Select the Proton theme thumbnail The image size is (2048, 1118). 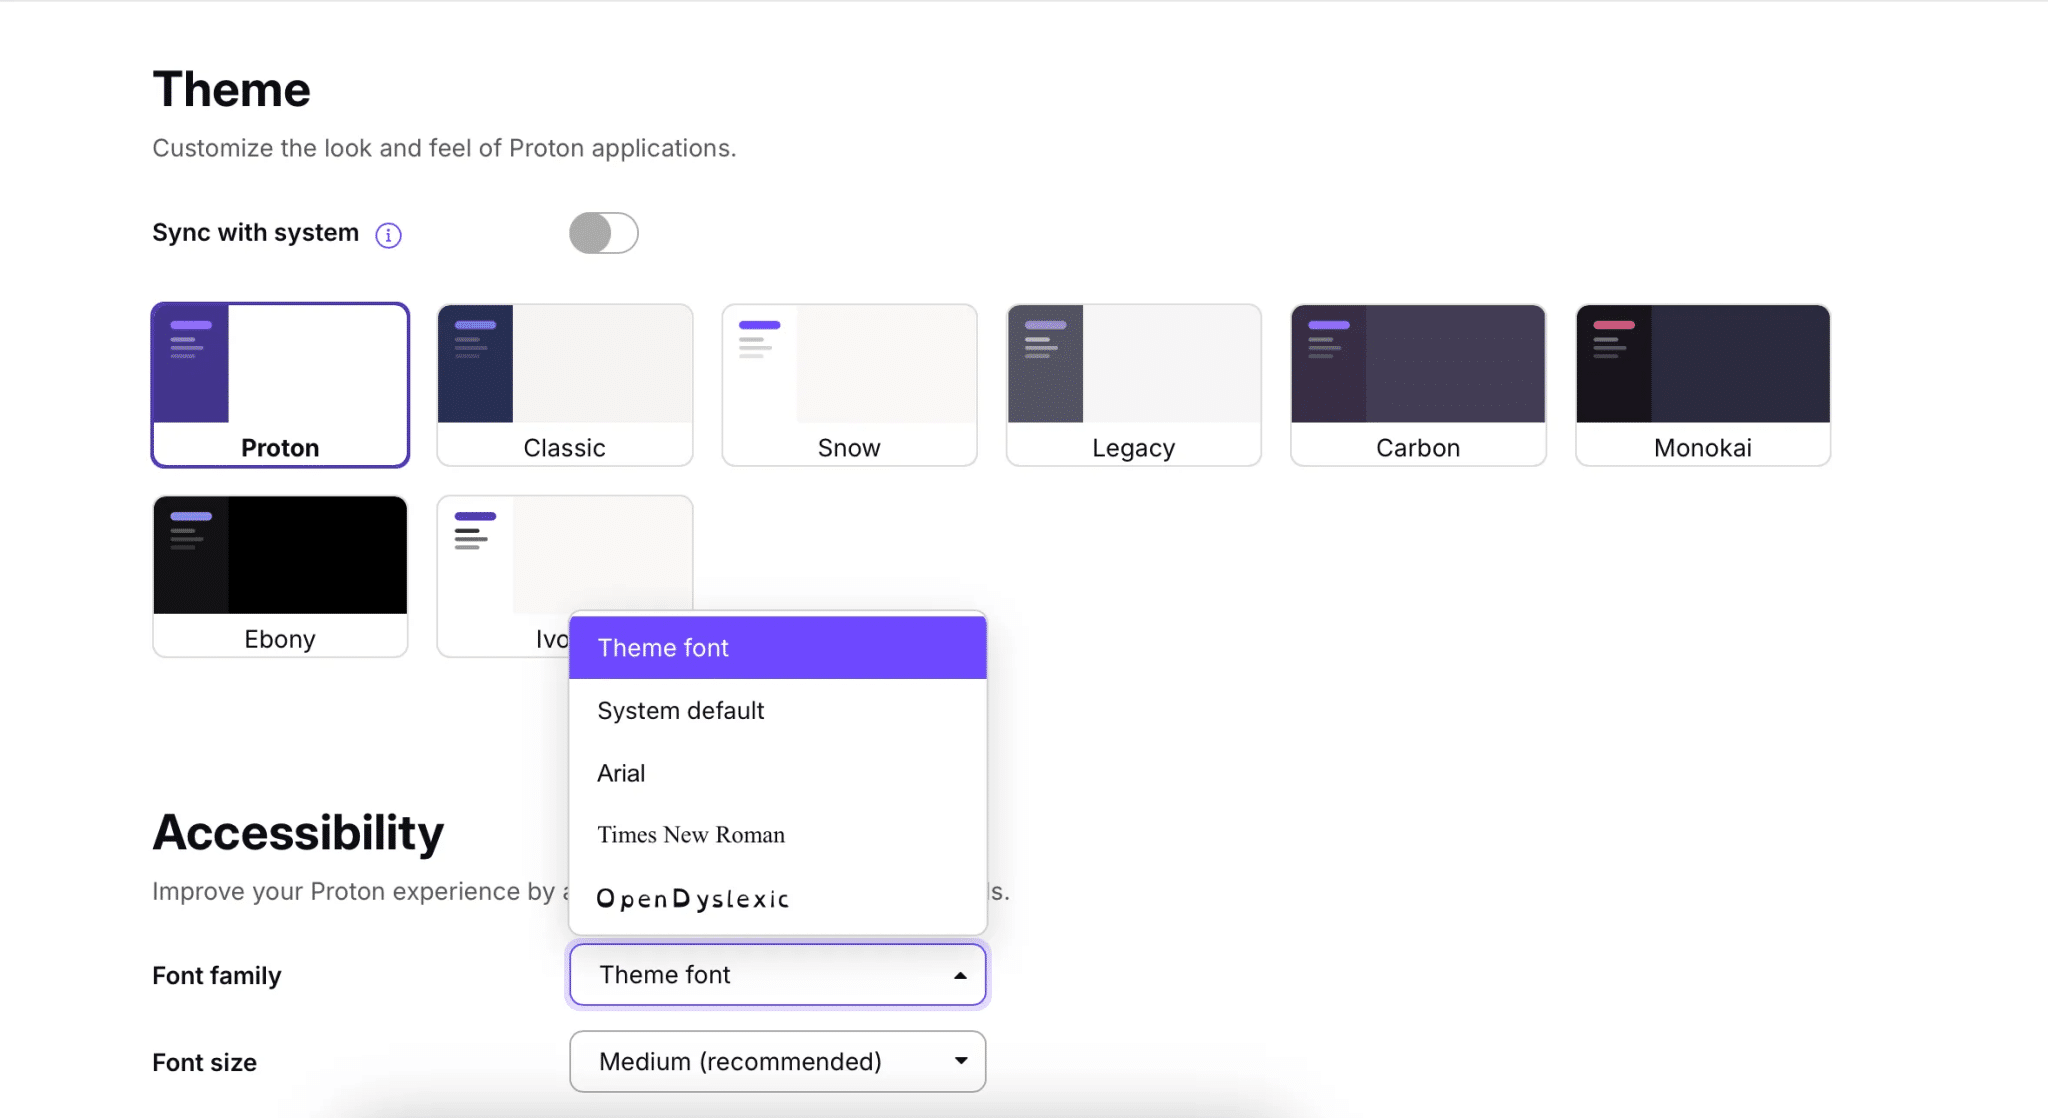280,385
